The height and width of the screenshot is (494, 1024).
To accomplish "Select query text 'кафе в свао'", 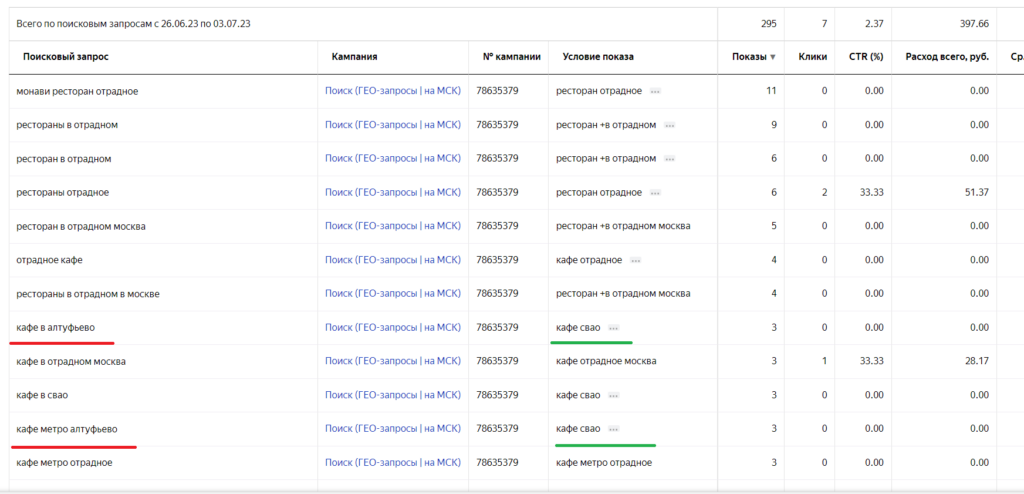I will coord(42,395).
